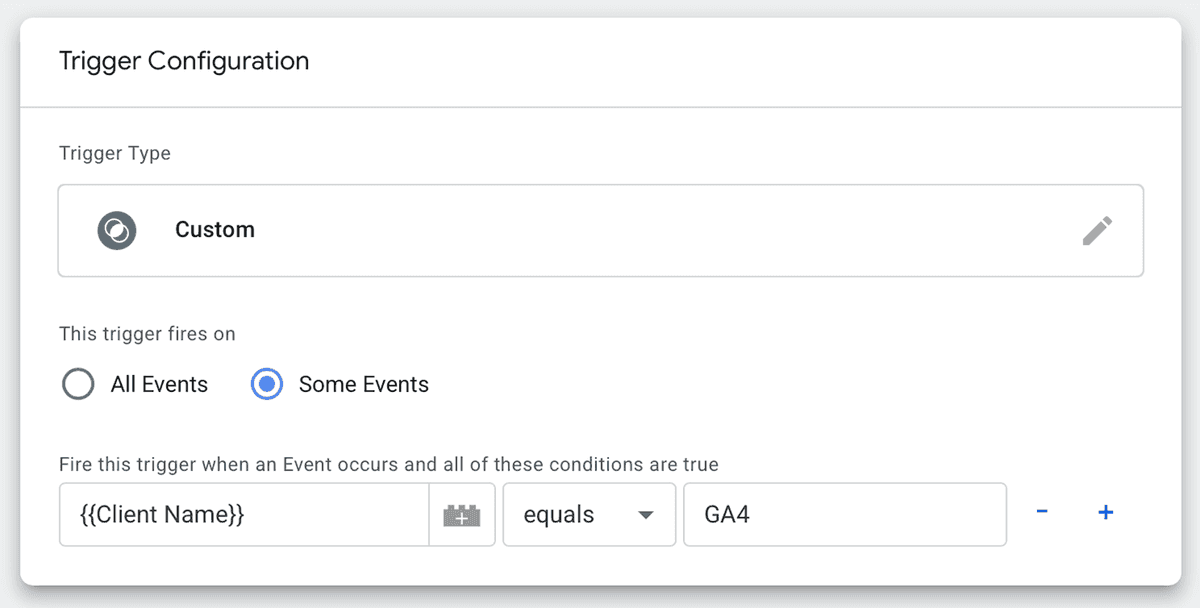Image resolution: width=1200 pixels, height=608 pixels.
Task: Select the All Events radio button
Action: (78, 385)
